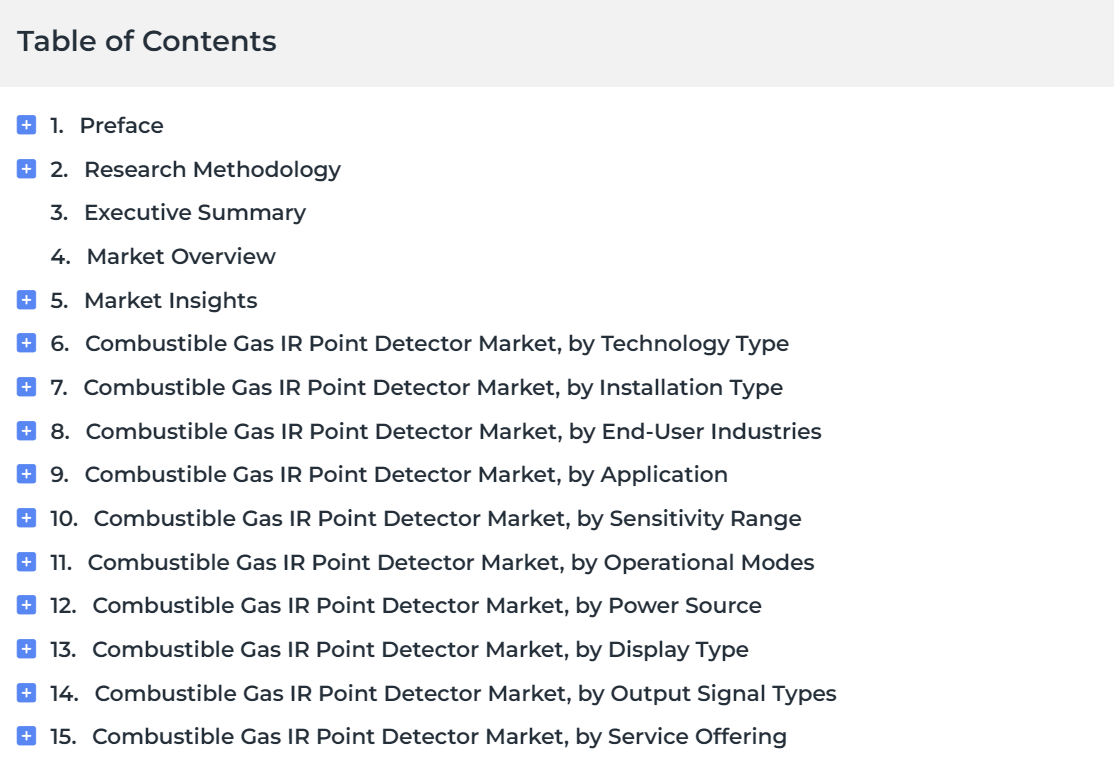Click plus icon beside Installation Type section

click(26, 387)
